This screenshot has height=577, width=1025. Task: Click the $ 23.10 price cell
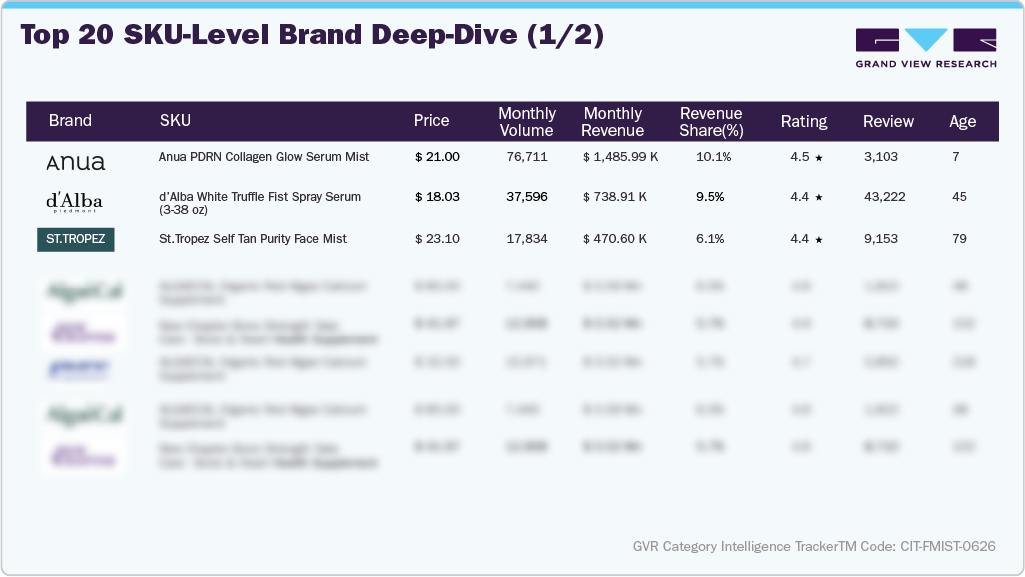pyautogui.click(x=437, y=239)
